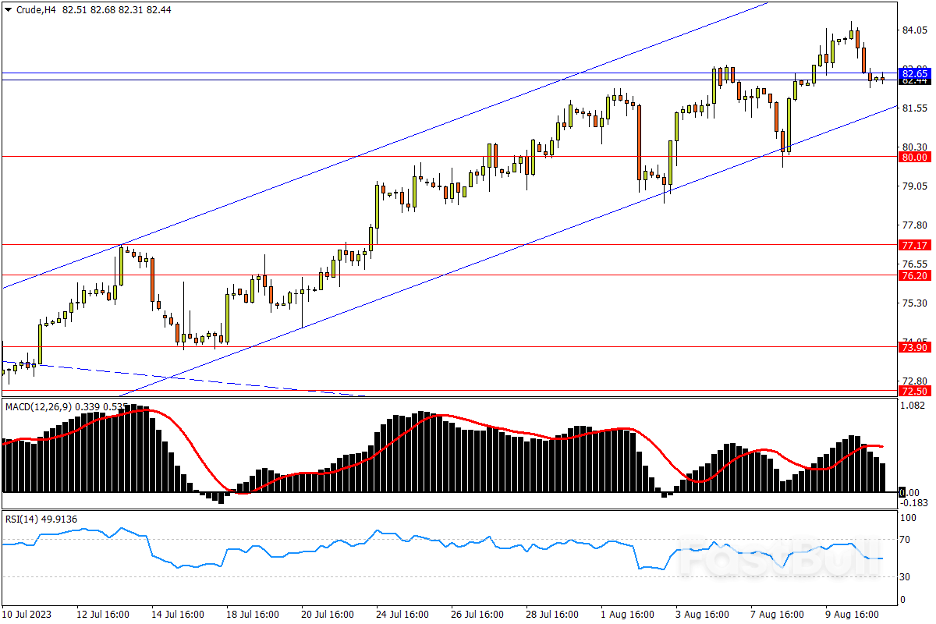Select the 80.00 red price label

coord(914,157)
